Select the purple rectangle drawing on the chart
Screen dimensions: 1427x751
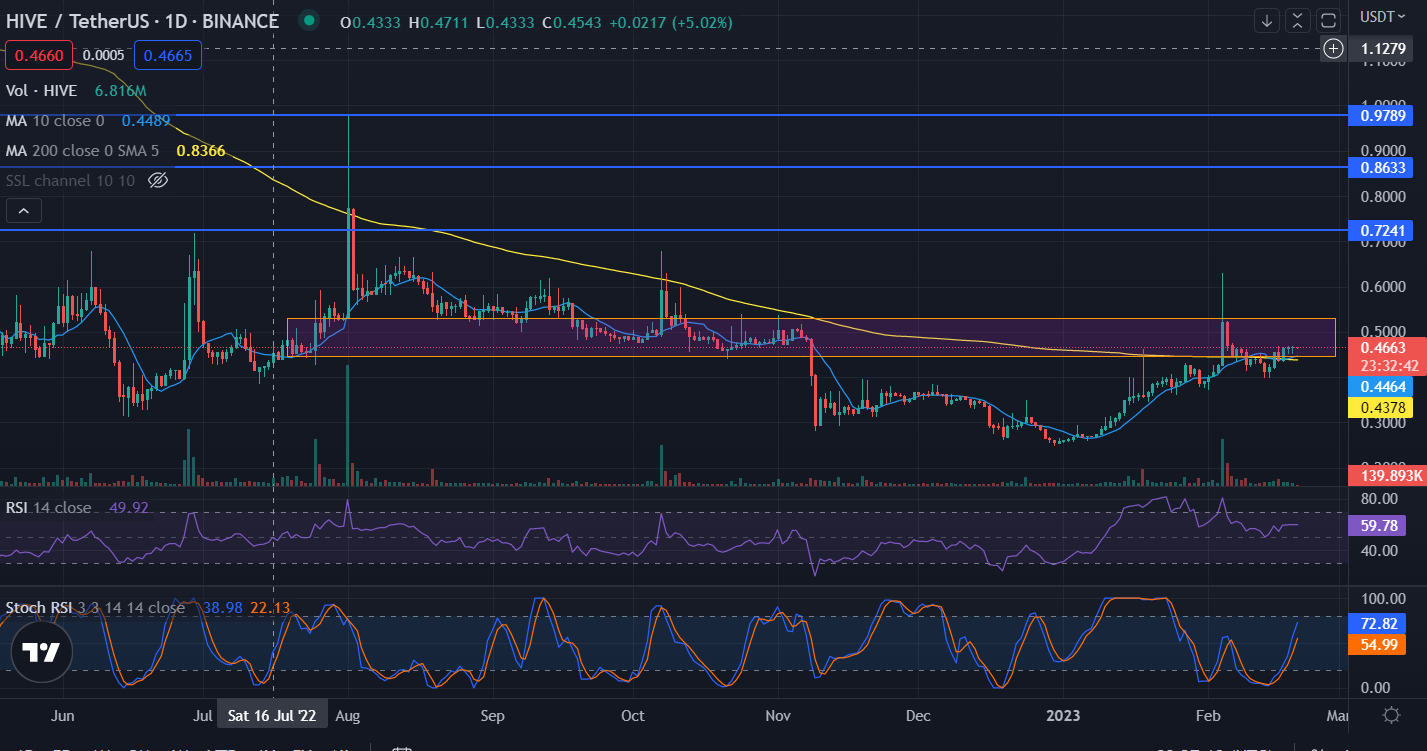(811, 338)
